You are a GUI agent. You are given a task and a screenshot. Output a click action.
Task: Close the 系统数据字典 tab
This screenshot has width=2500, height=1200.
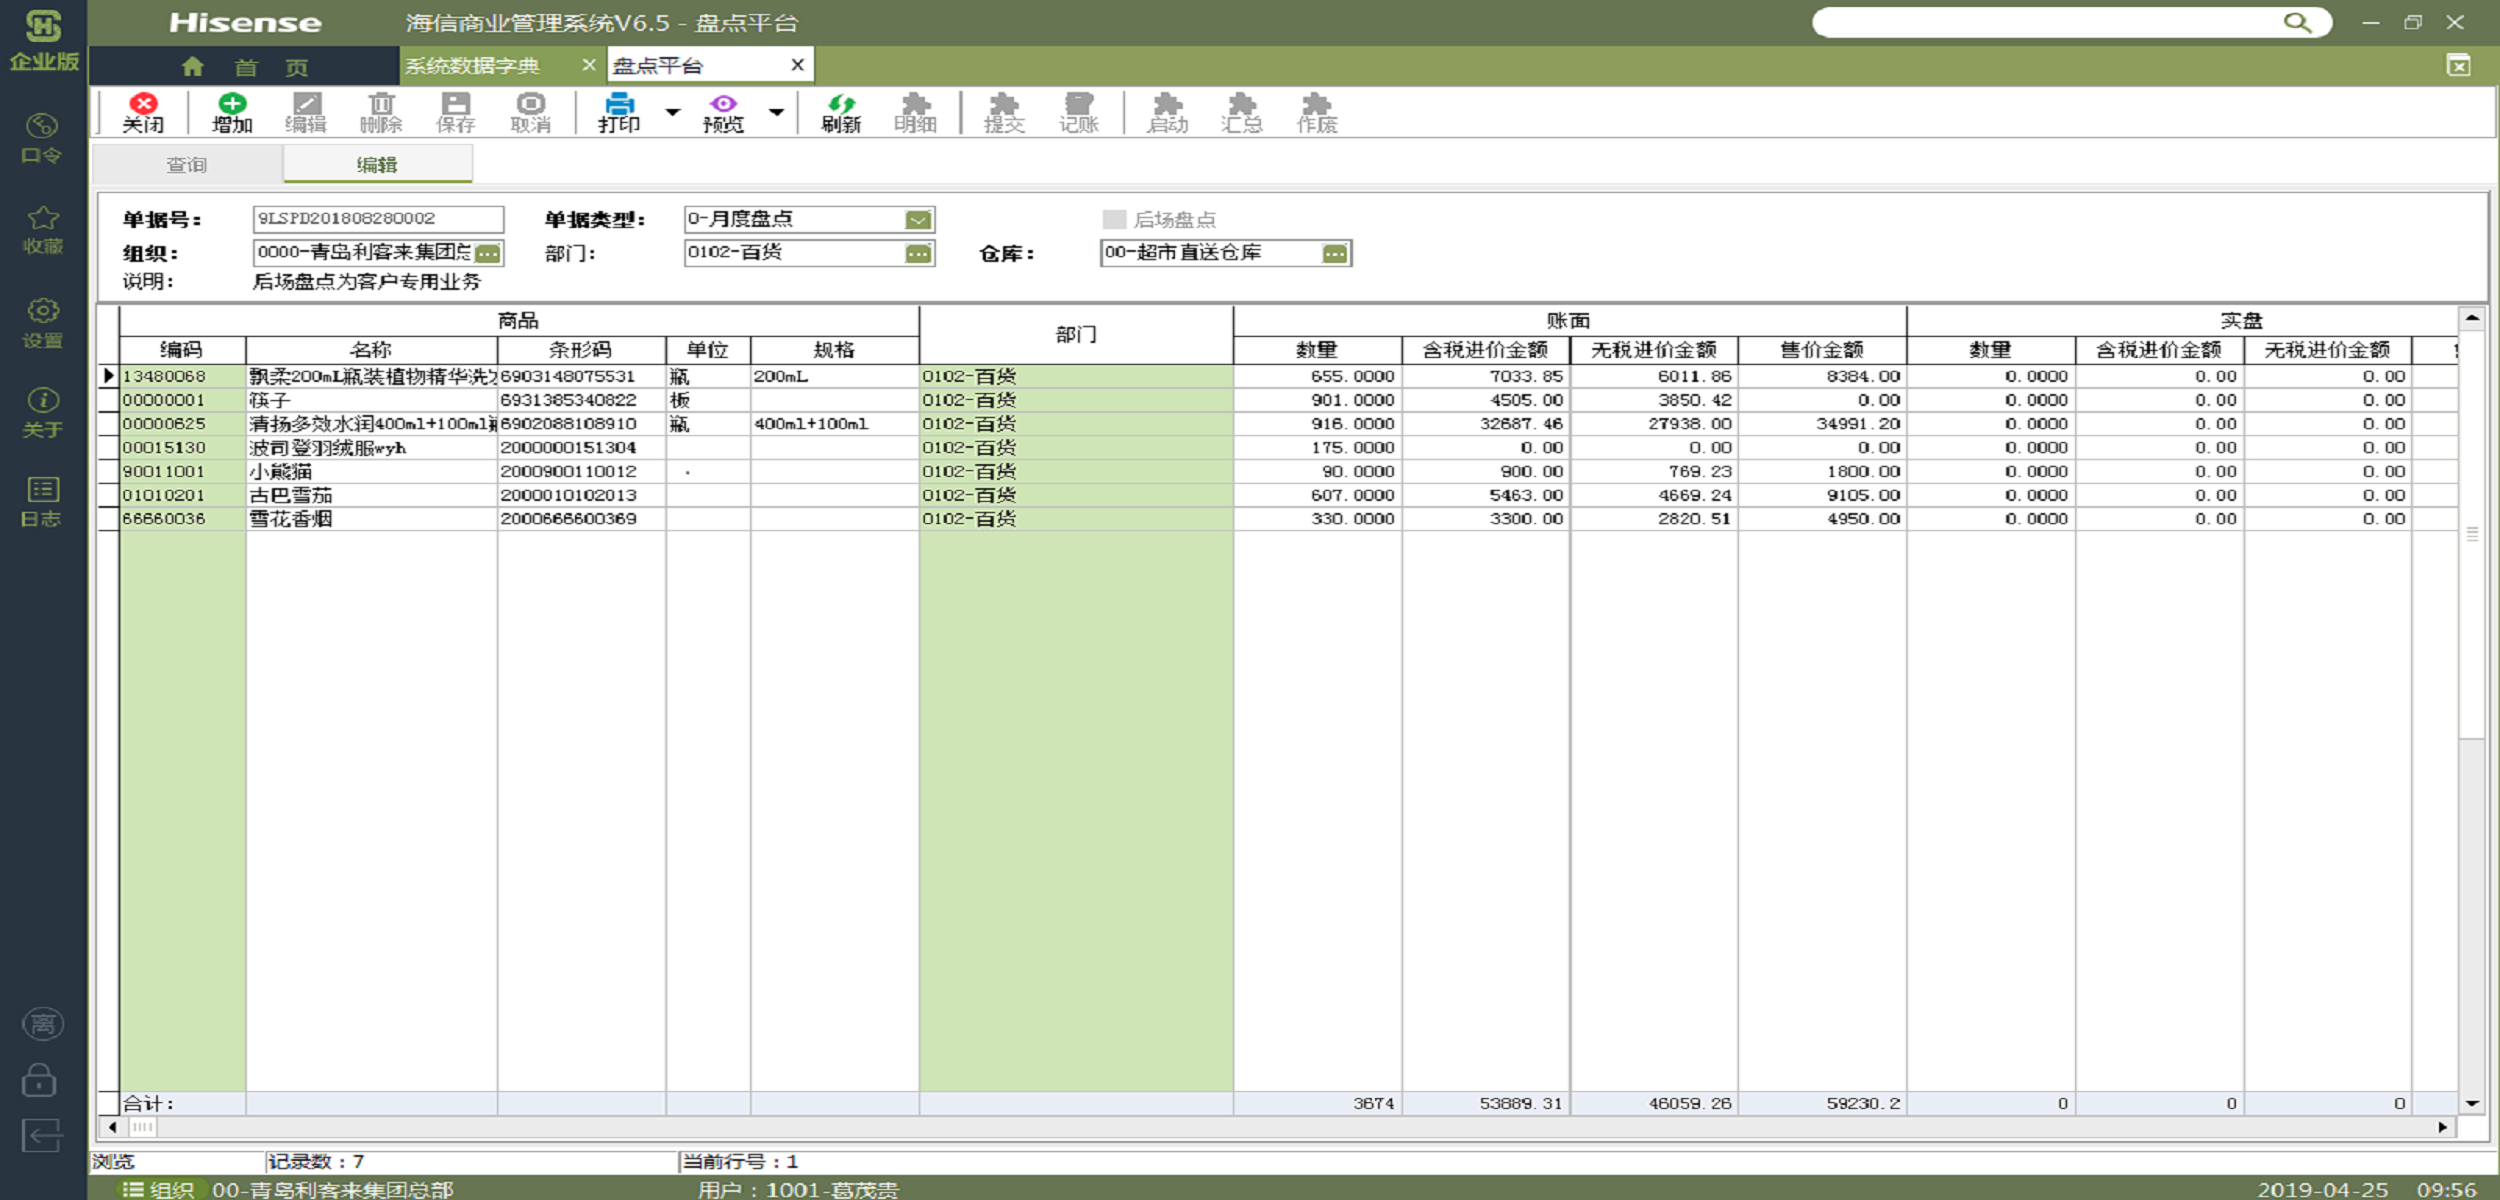click(589, 65)
